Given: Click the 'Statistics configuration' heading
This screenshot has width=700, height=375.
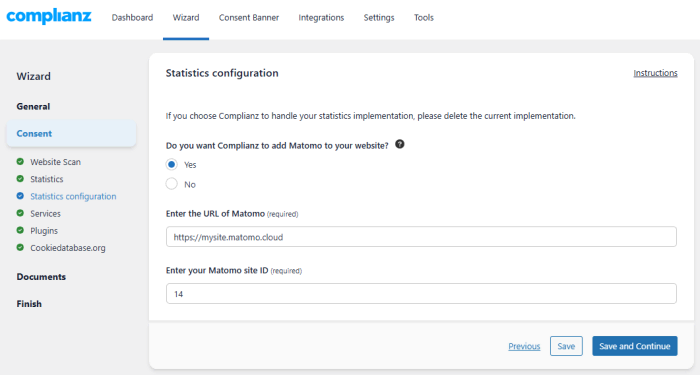Looking at the screenshot, I should click(222, 73).
